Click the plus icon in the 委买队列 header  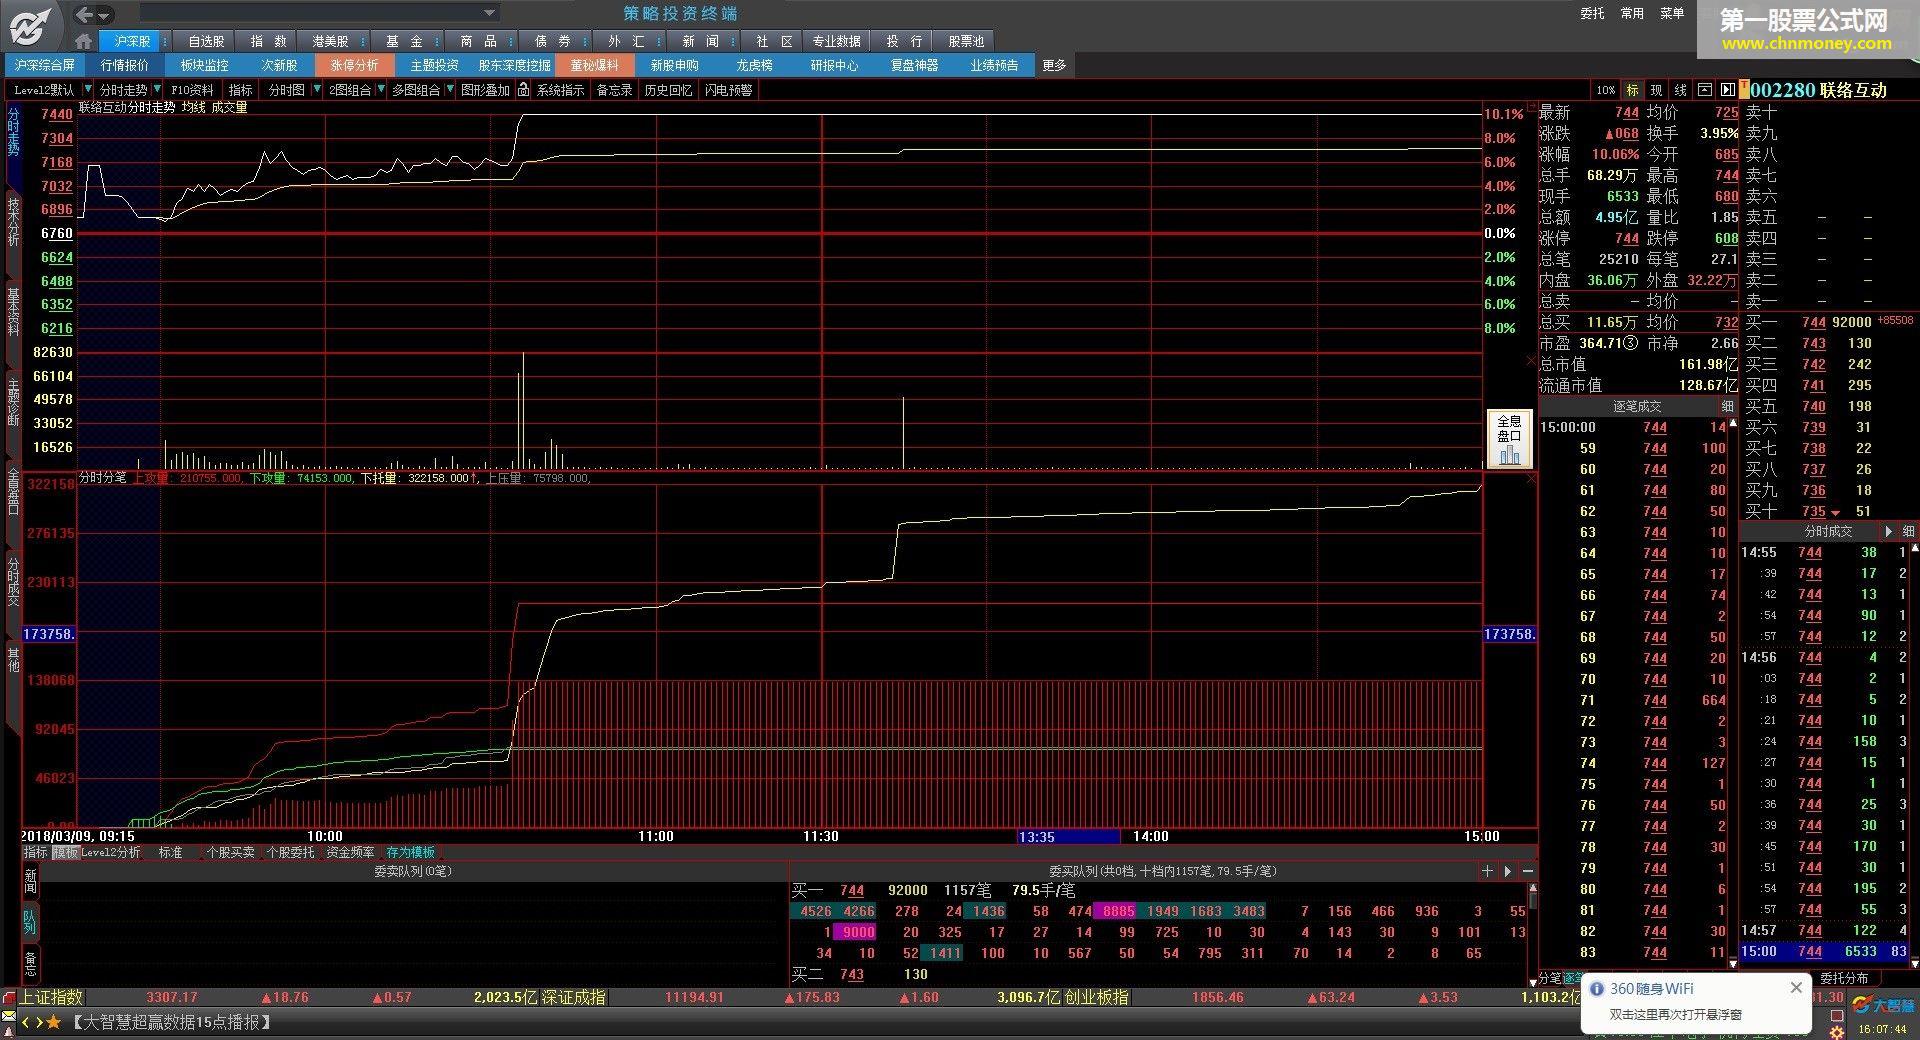click(x=1488, y=871)
